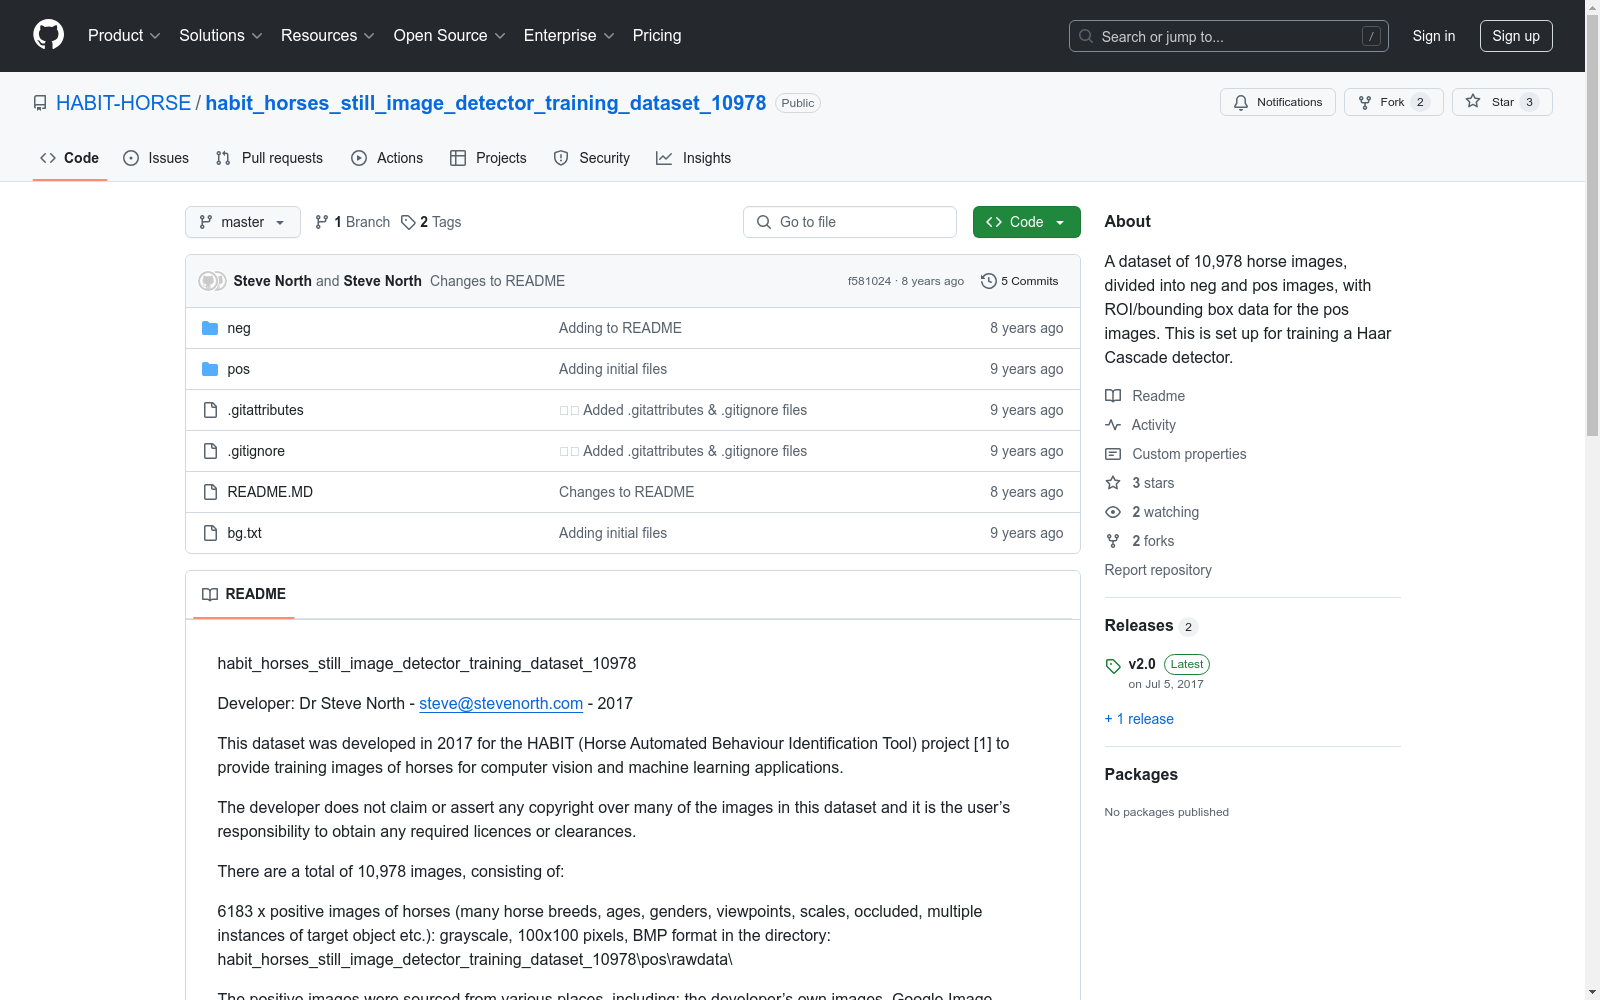Open the bg.txt file name
The width and height of the screenshot is (1600, 1000).
pyautogui.click(x=244, y=533)
